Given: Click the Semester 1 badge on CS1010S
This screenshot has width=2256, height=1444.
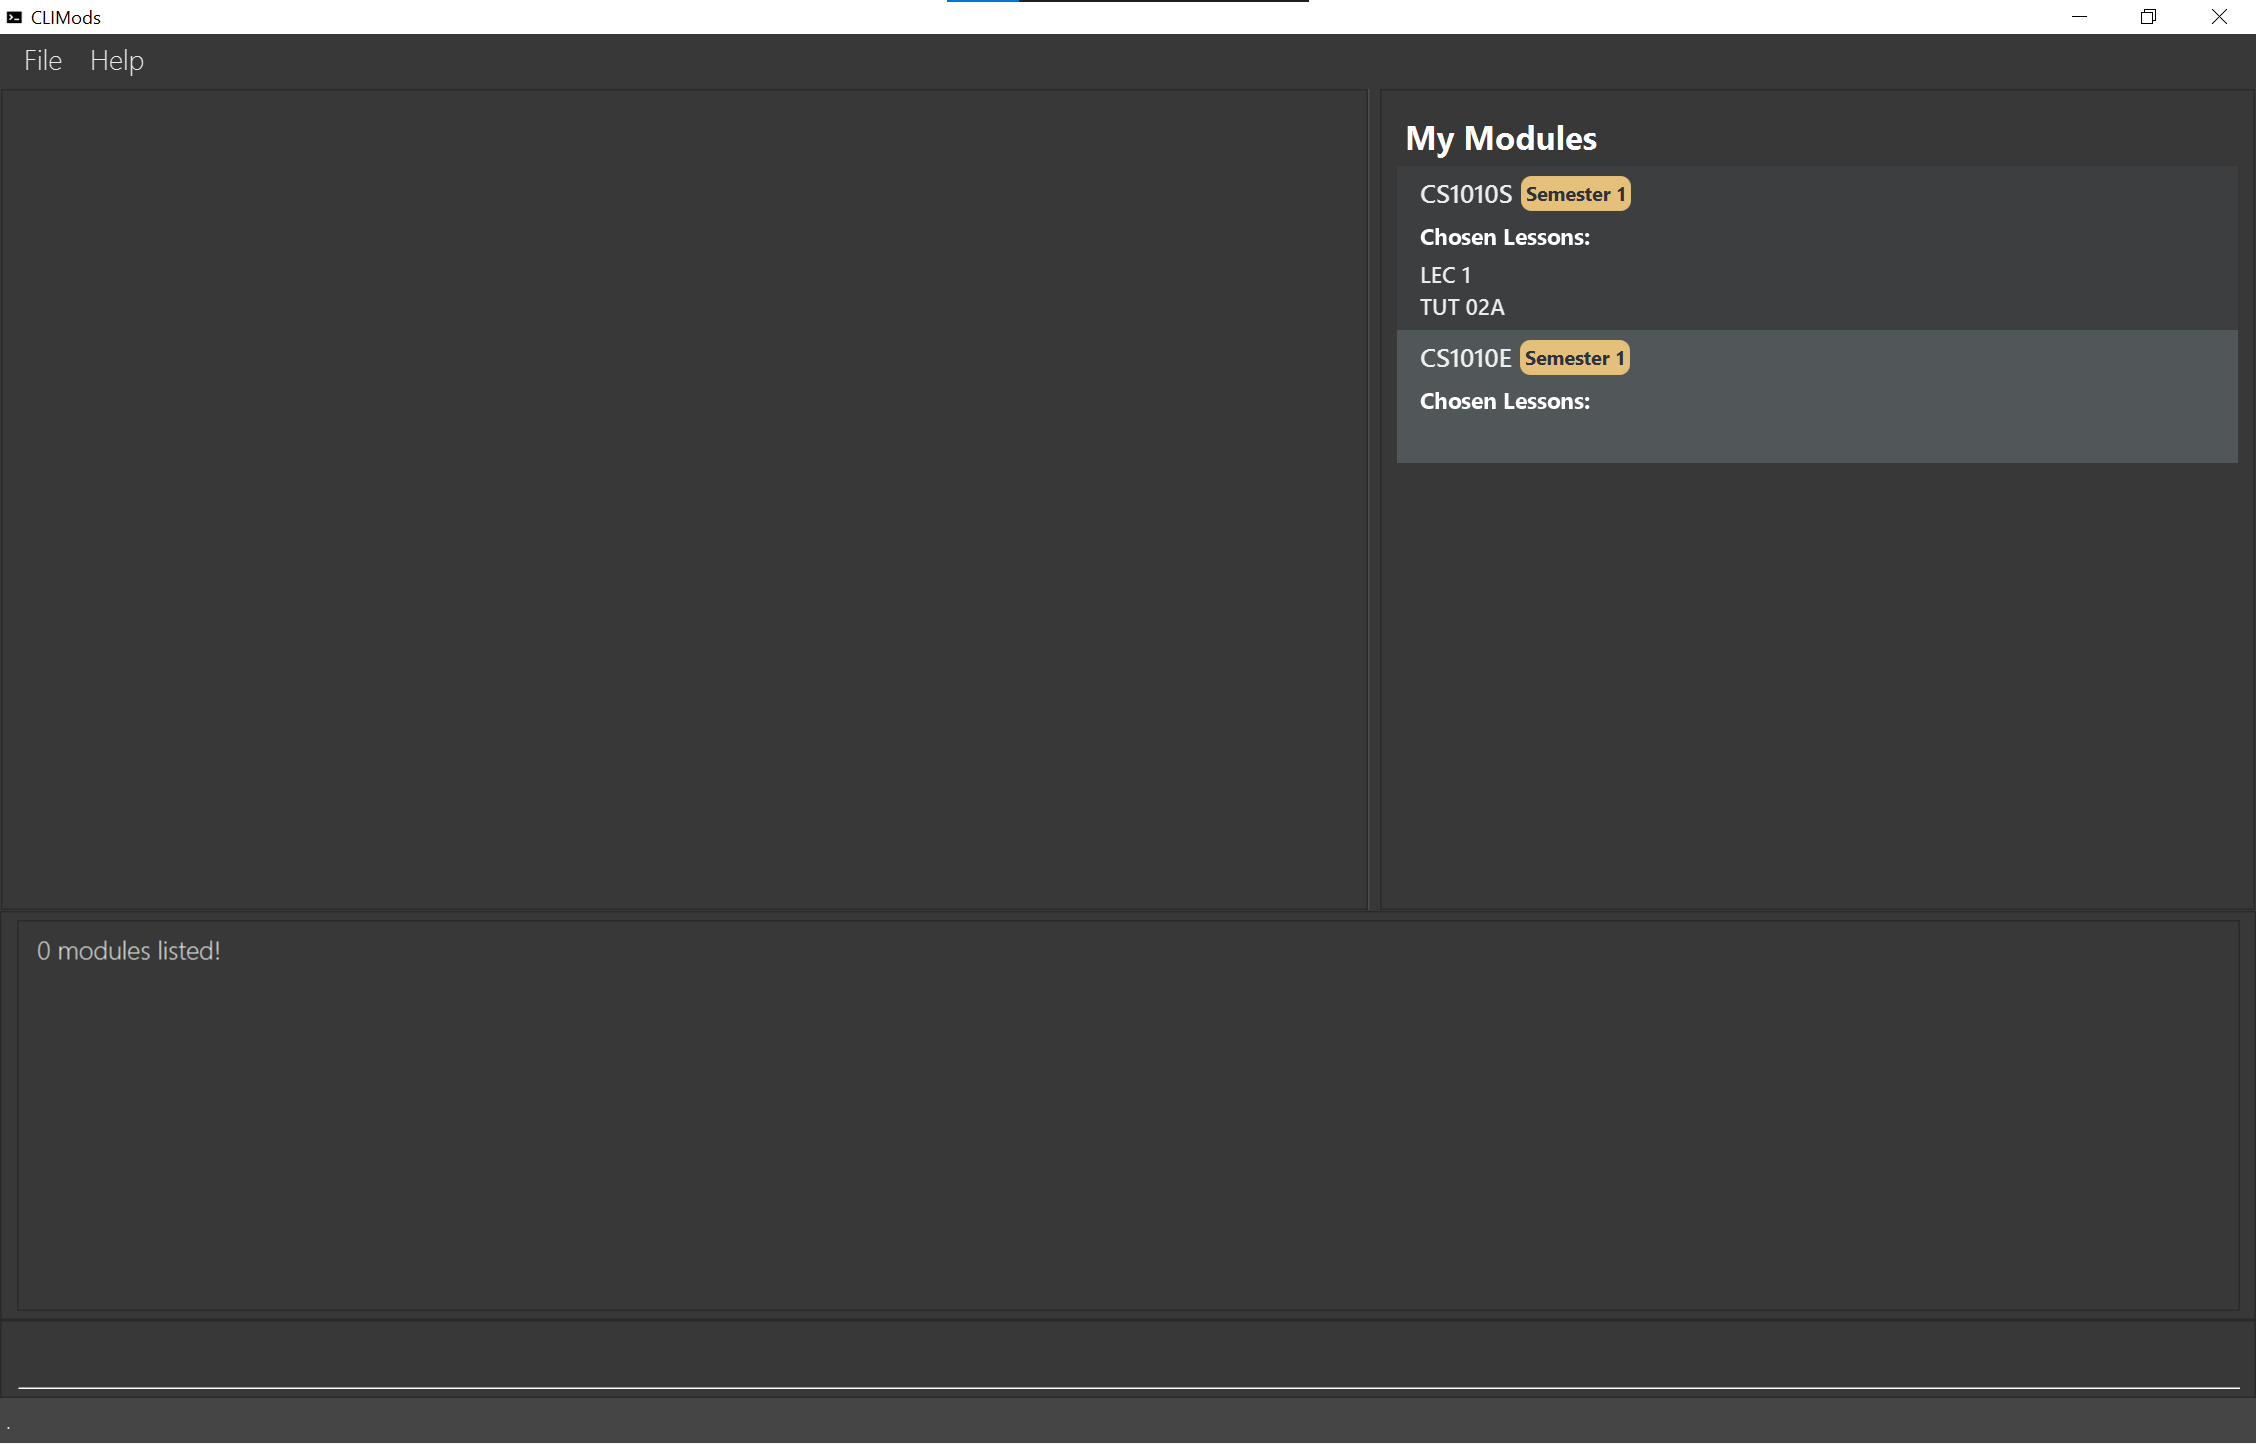Looking at the screenshot, I should (1575, 194).
